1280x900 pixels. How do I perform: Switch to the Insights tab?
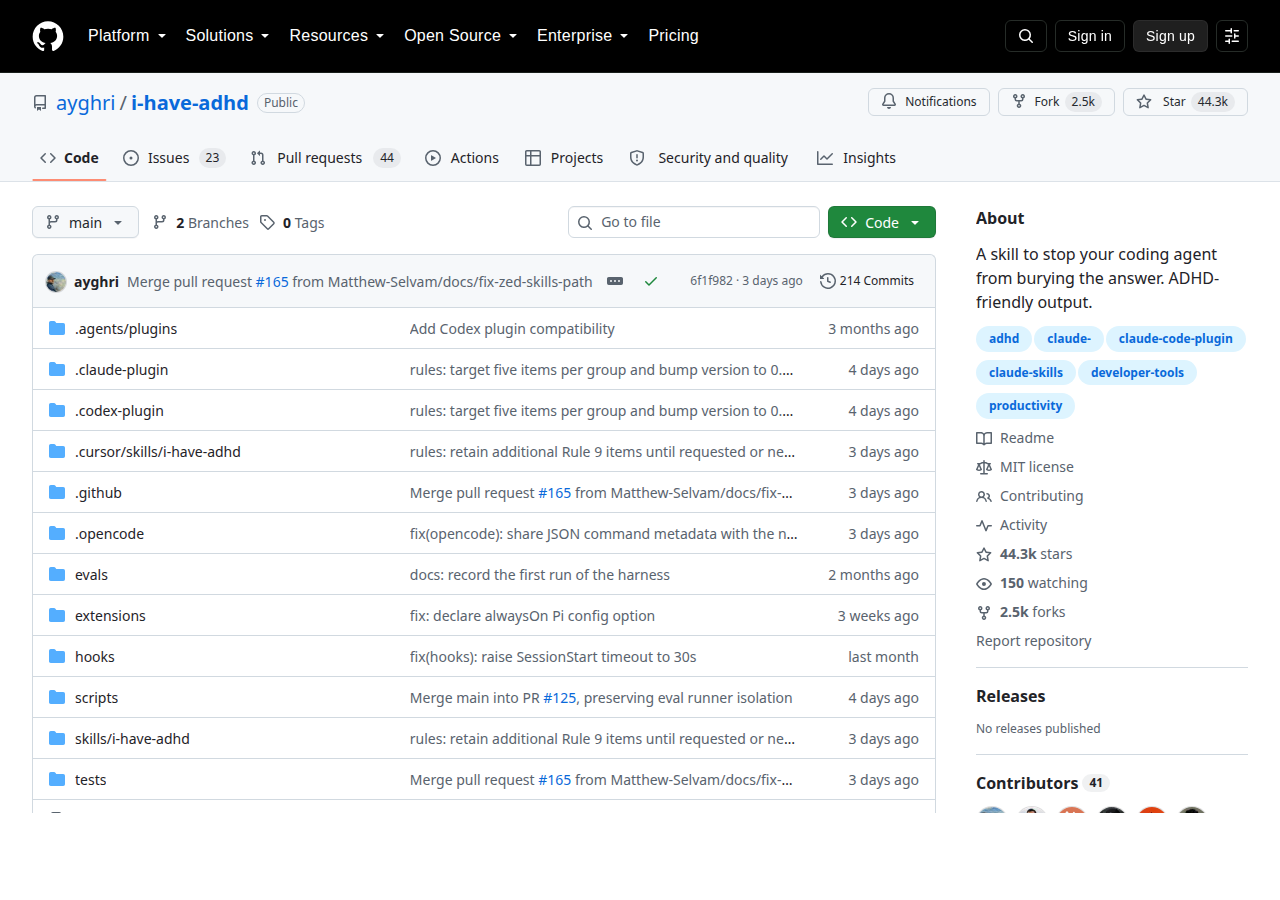click(x=856, y=158)
